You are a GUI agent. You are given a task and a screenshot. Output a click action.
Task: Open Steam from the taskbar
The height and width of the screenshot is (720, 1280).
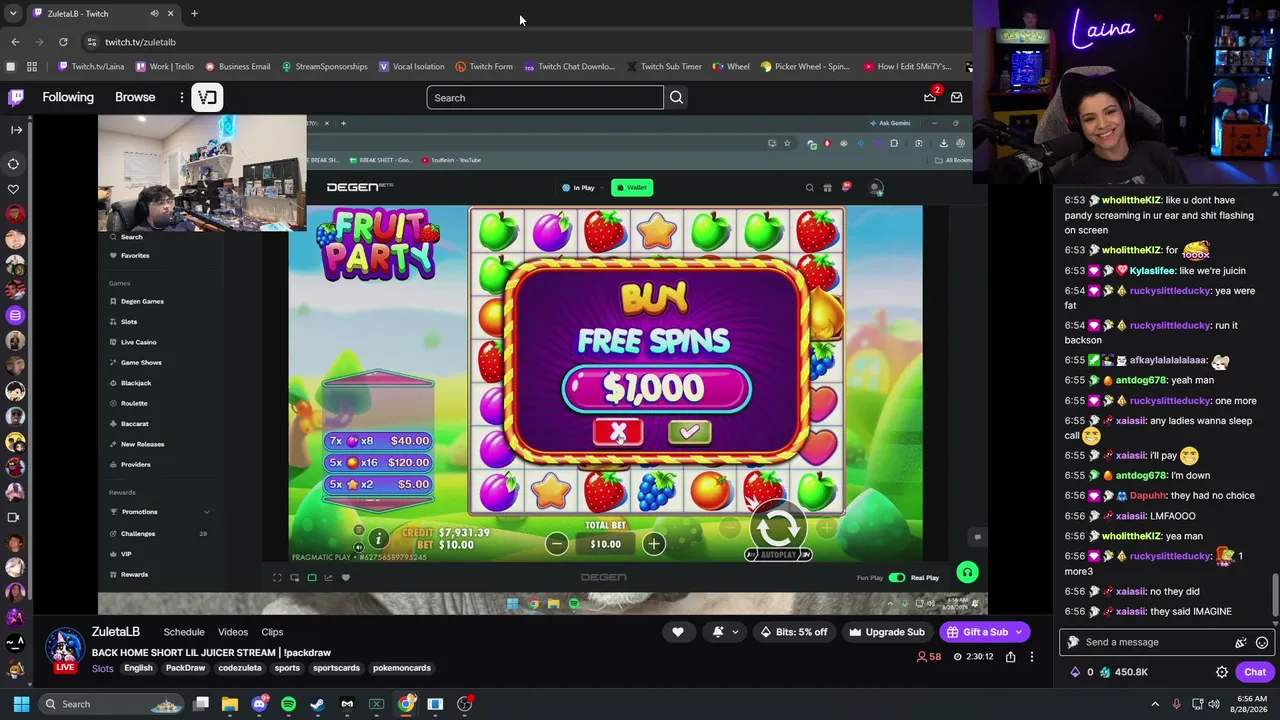[318, 704]
